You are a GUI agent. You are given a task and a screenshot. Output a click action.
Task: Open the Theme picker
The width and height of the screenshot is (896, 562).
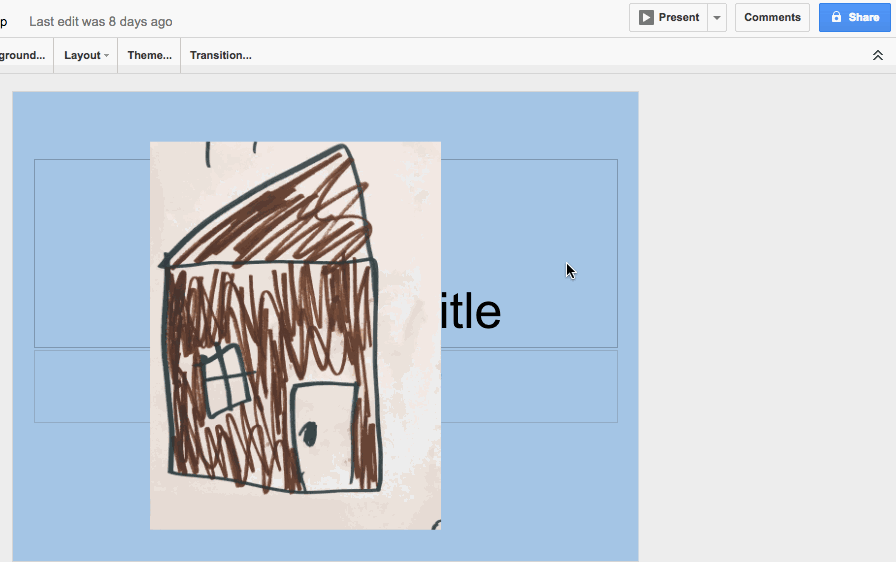coord(149,56)
